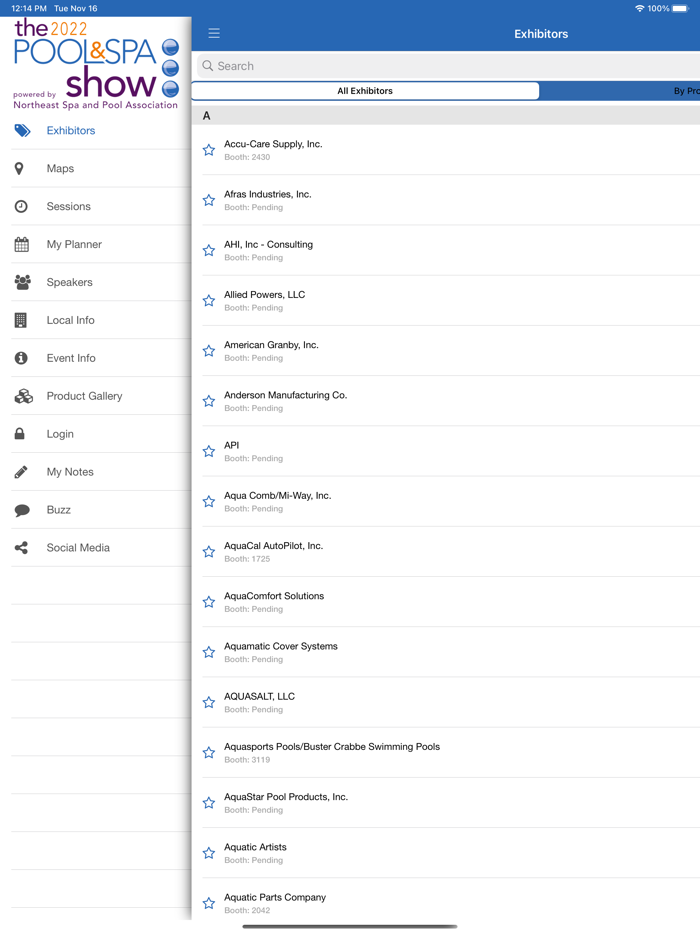Open the hamburger menu icon
Viewport: 700px width, 934px height.
tap(214, 34)
